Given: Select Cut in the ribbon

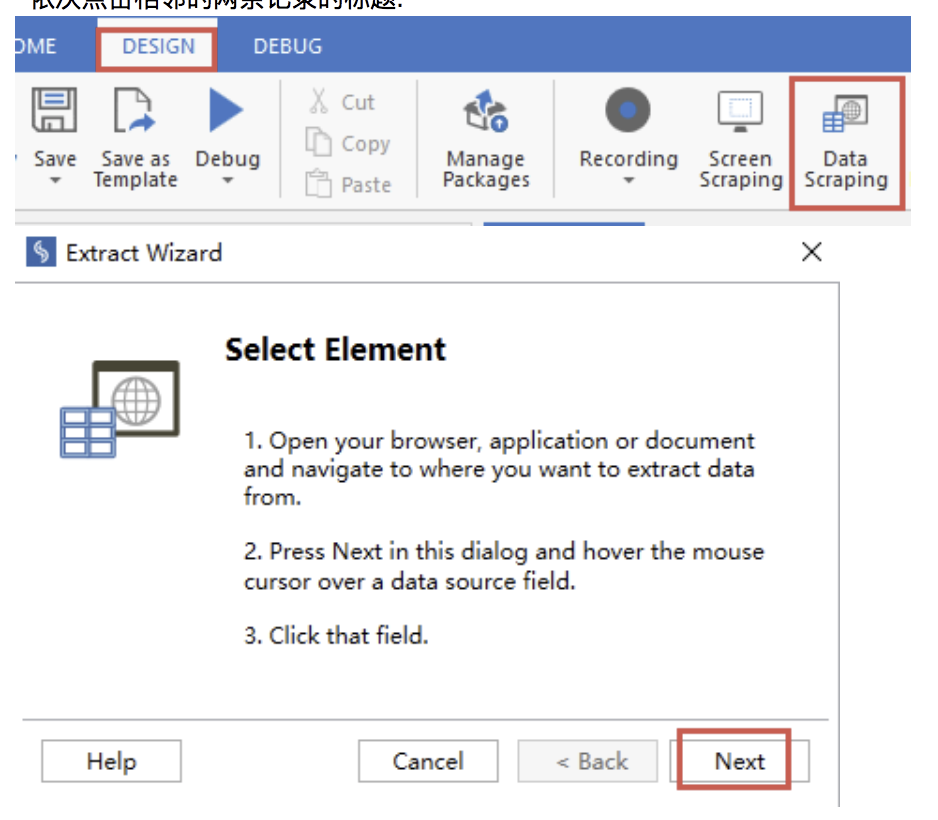Looking at the screenshot, I should pyautogui.click(x=342, y=102).
